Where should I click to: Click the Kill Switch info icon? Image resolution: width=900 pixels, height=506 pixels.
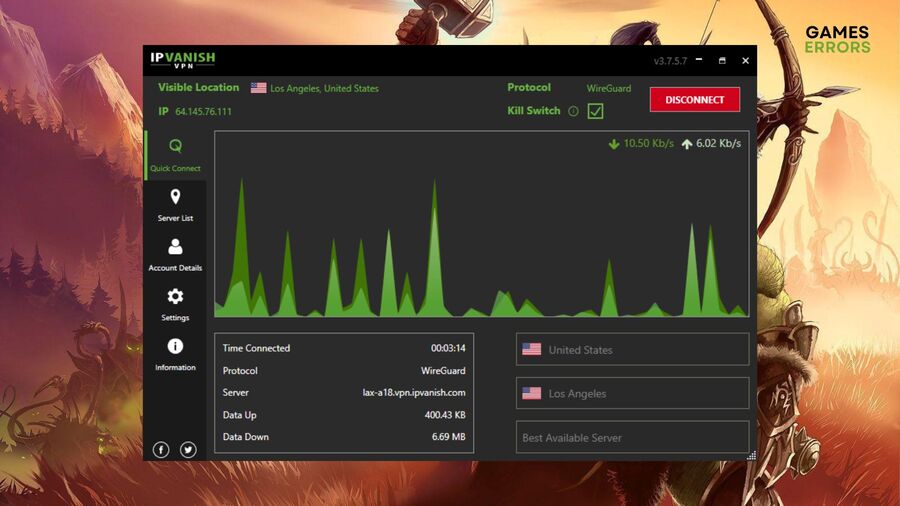click(x=573, y=111)
